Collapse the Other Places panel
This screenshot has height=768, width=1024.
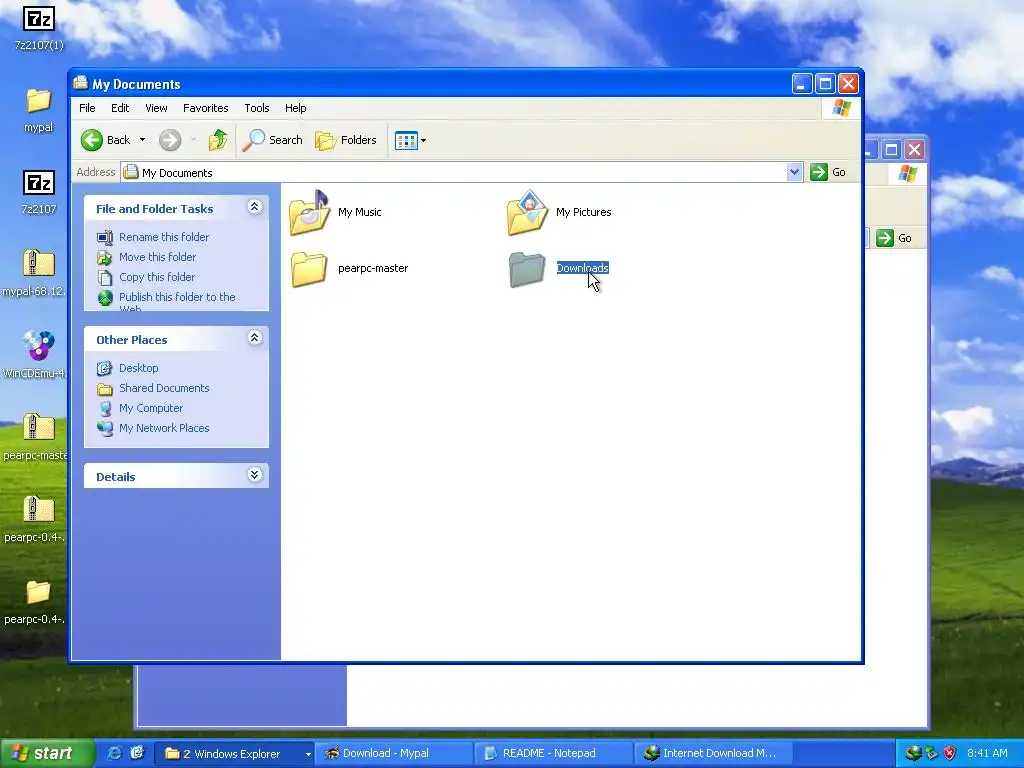click(255, 338)
